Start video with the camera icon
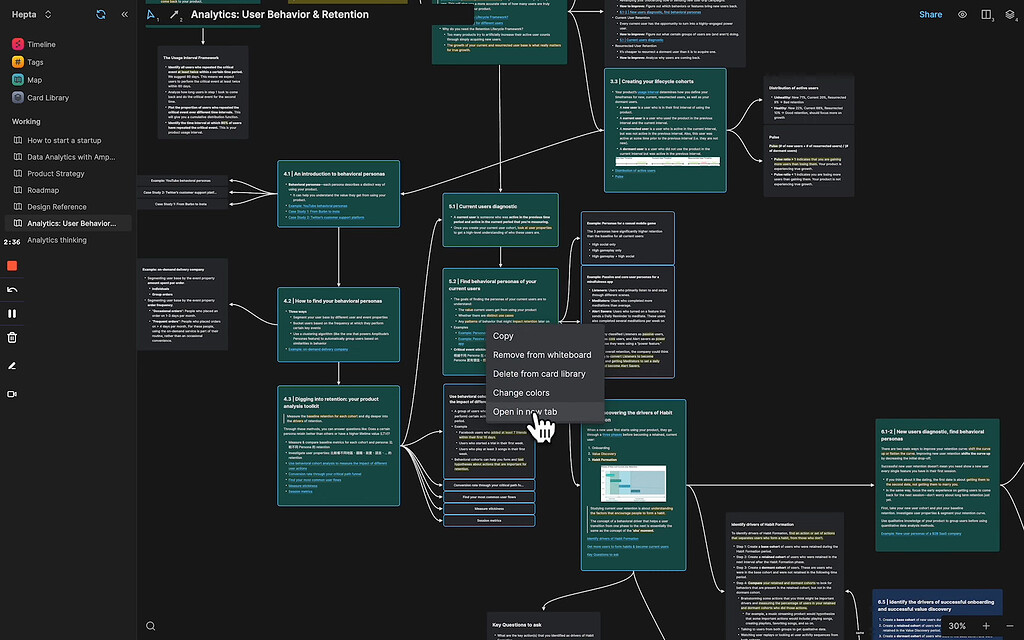1024x640 pixels. 11,393
